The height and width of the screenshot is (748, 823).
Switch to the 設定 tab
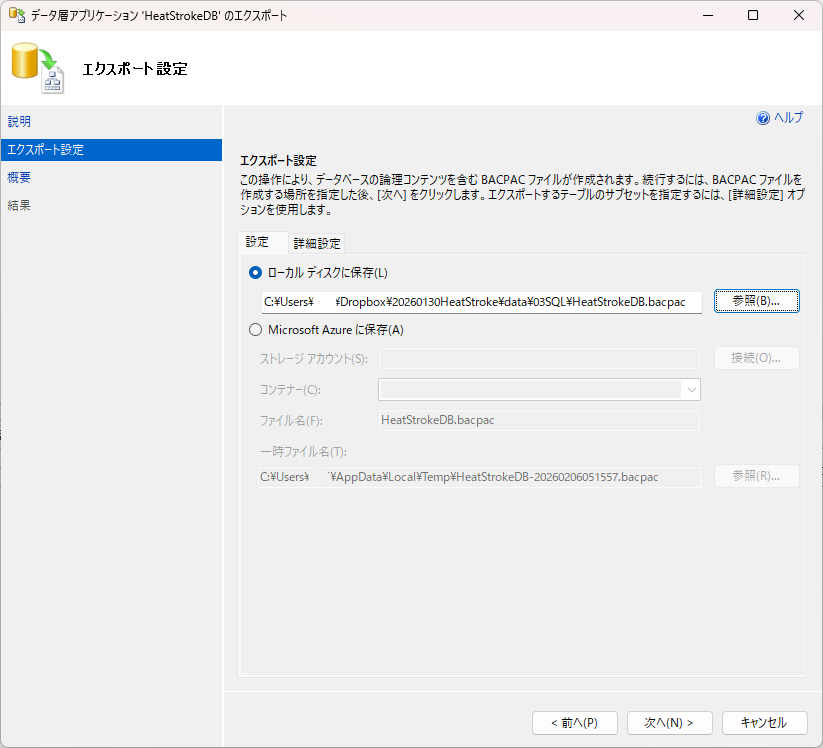click(x=257, y=242)
